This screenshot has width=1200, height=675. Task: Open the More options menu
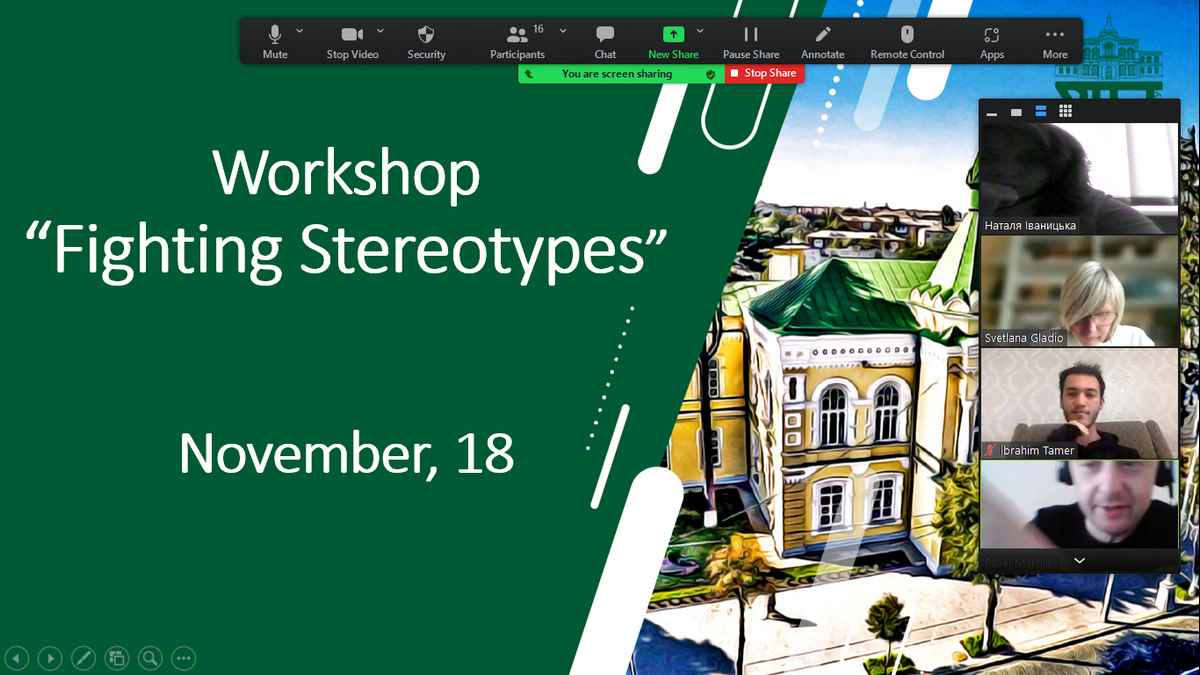tap(1055, 41)
